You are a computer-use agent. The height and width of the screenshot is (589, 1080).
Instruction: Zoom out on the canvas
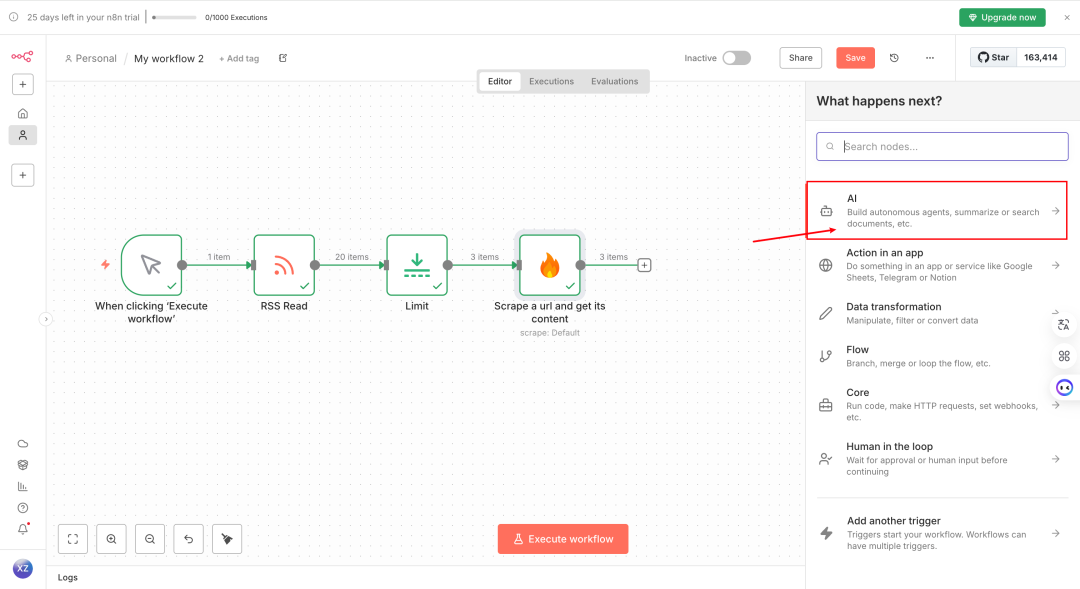tap(150, 539)
